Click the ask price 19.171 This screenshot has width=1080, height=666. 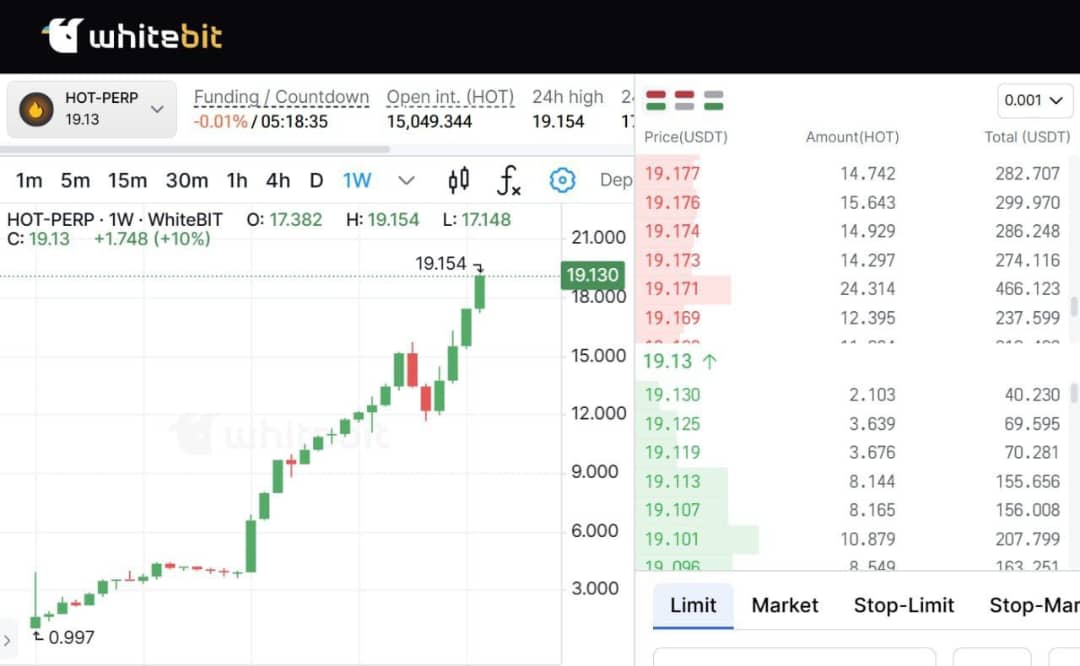click(672, 289)
